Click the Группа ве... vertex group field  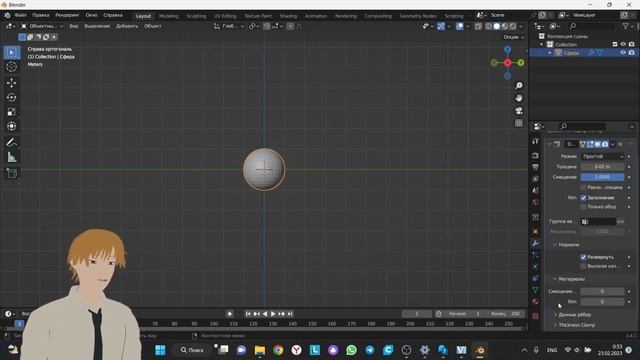click(x=598, y=222)
